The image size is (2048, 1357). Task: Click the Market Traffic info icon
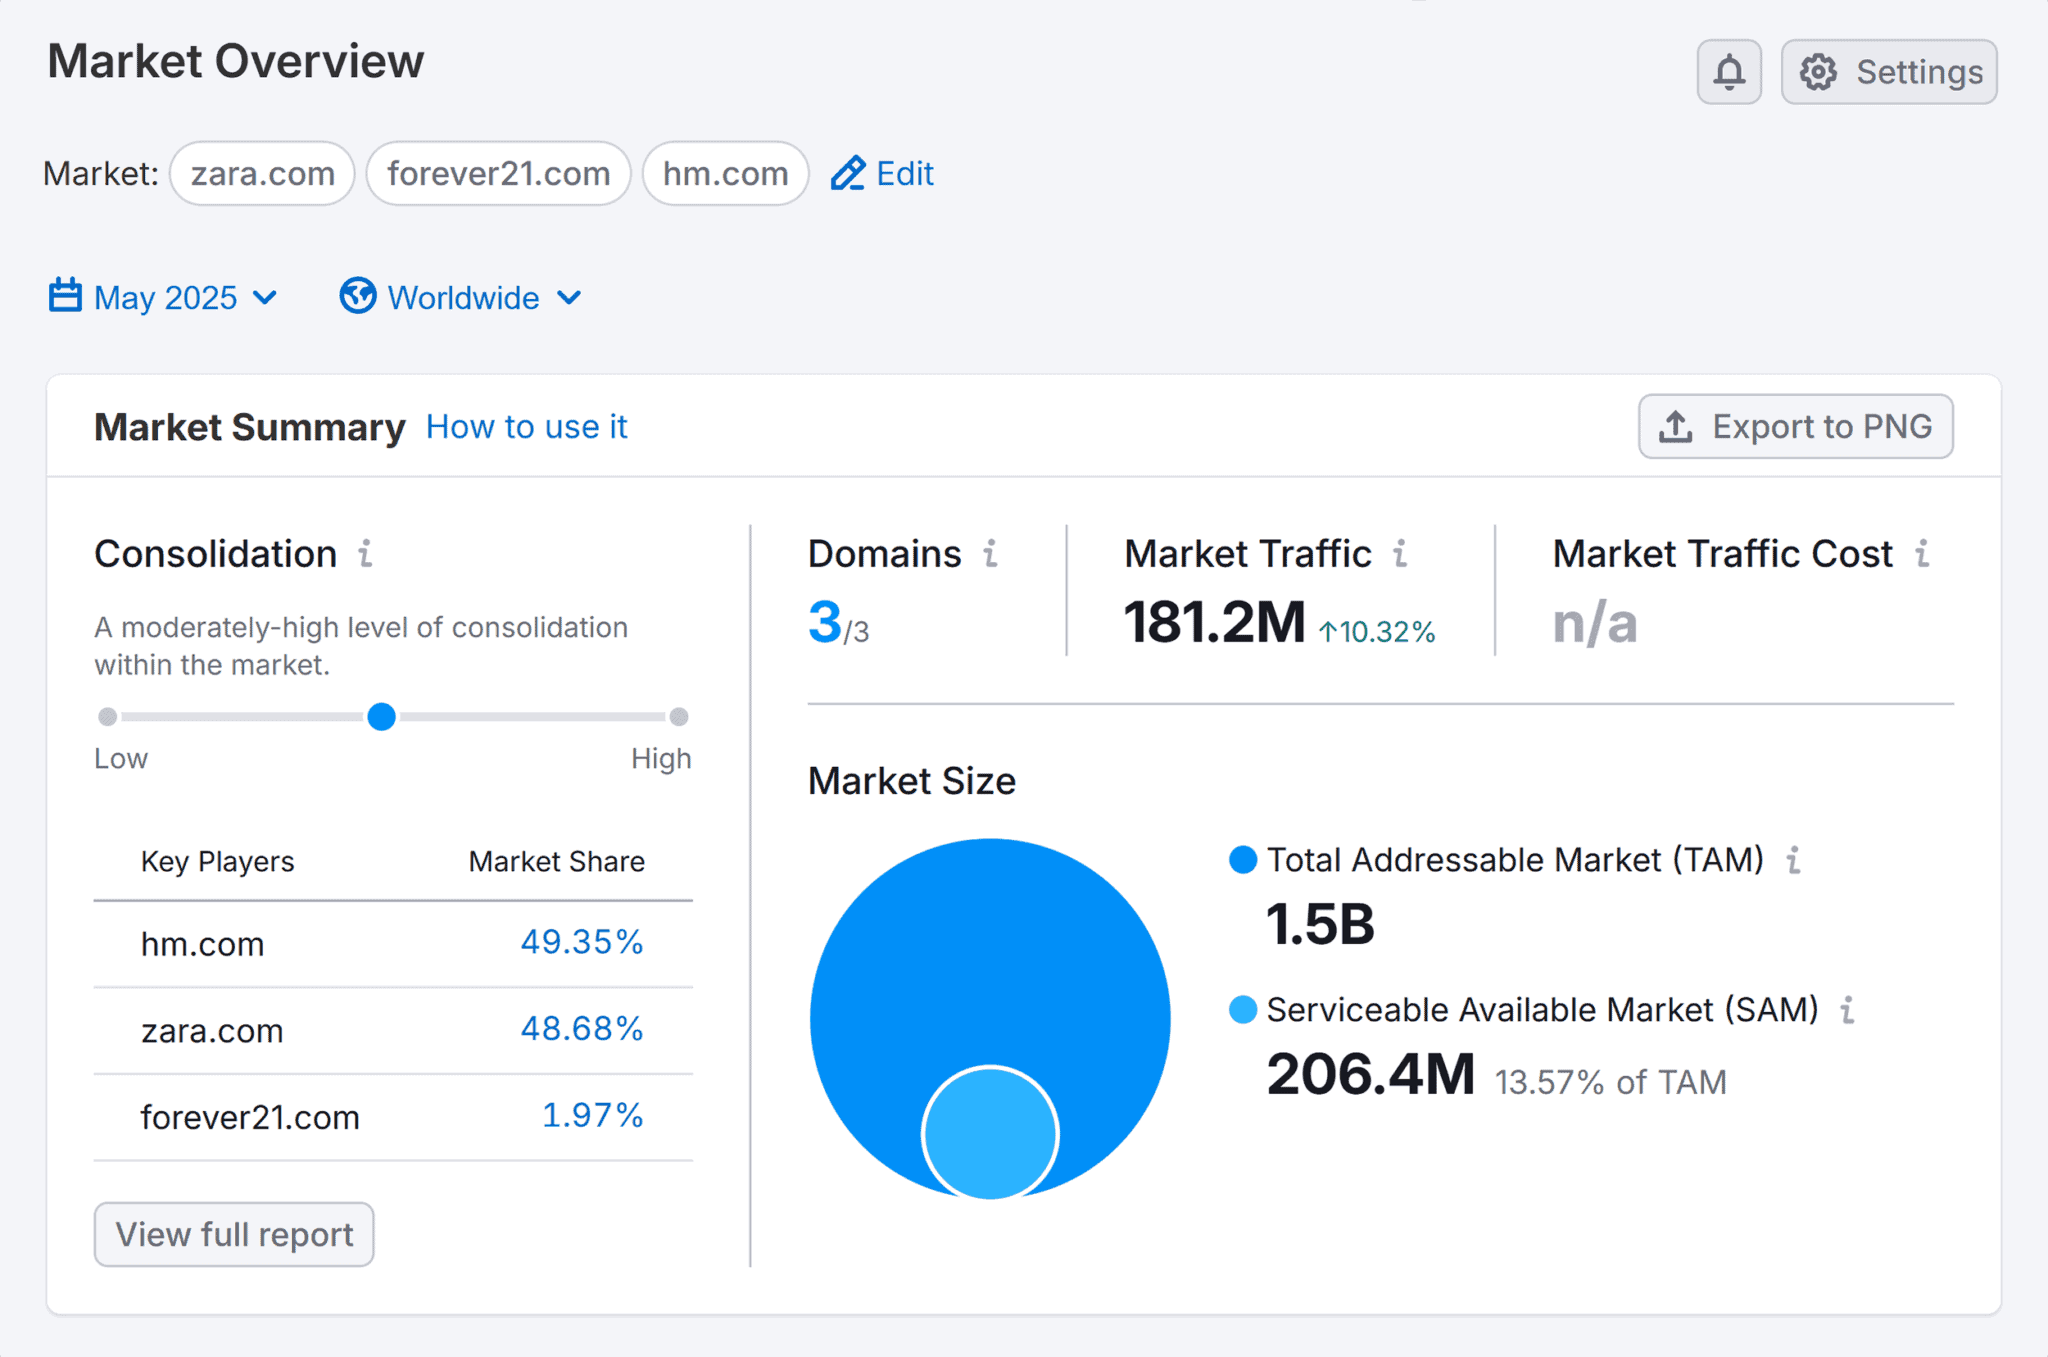point(1399,553)
